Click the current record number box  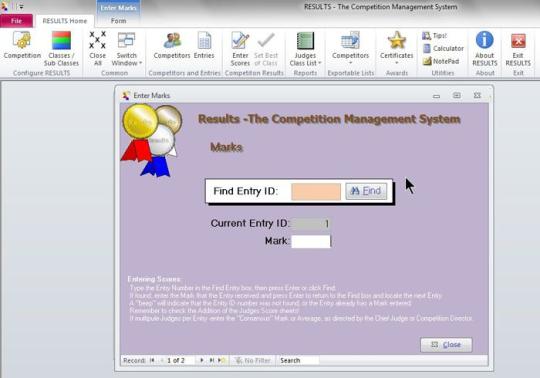(x=180, y=360)
